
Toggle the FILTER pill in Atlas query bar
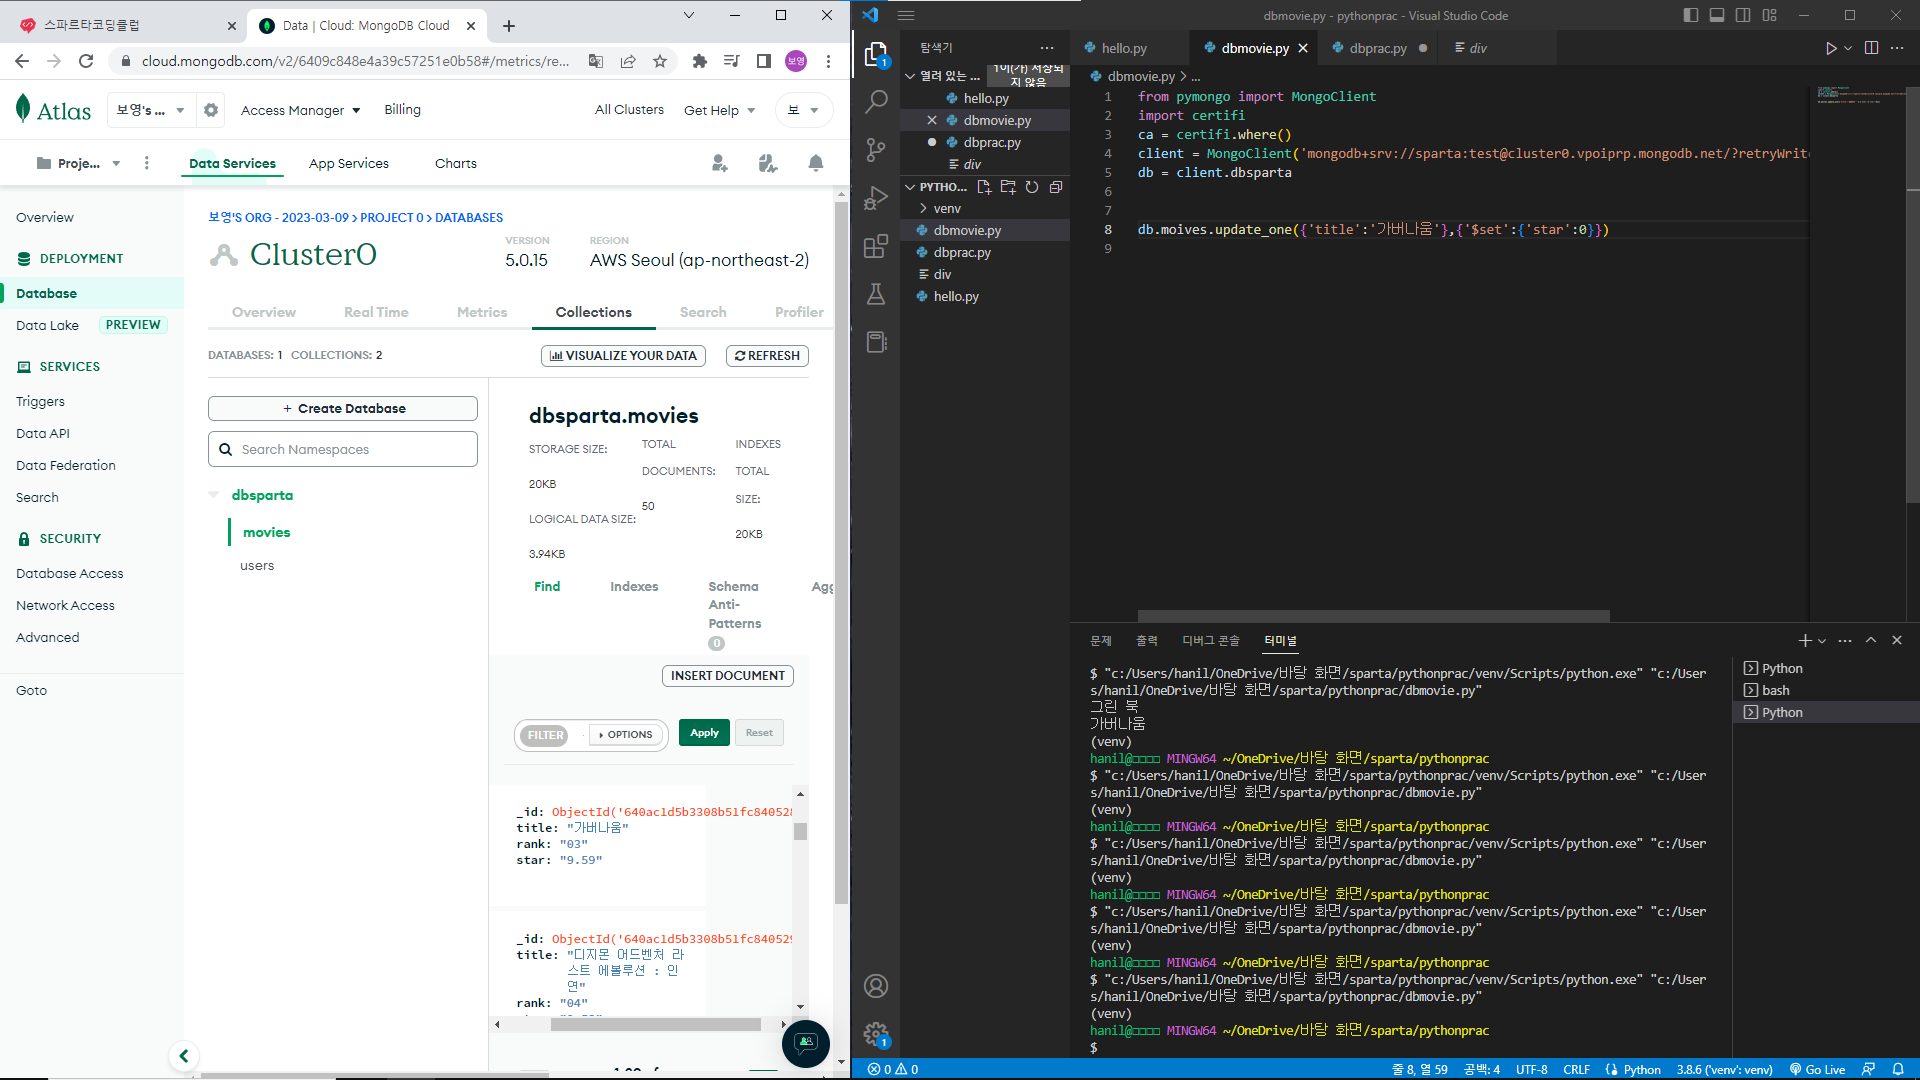click(545, 735)
